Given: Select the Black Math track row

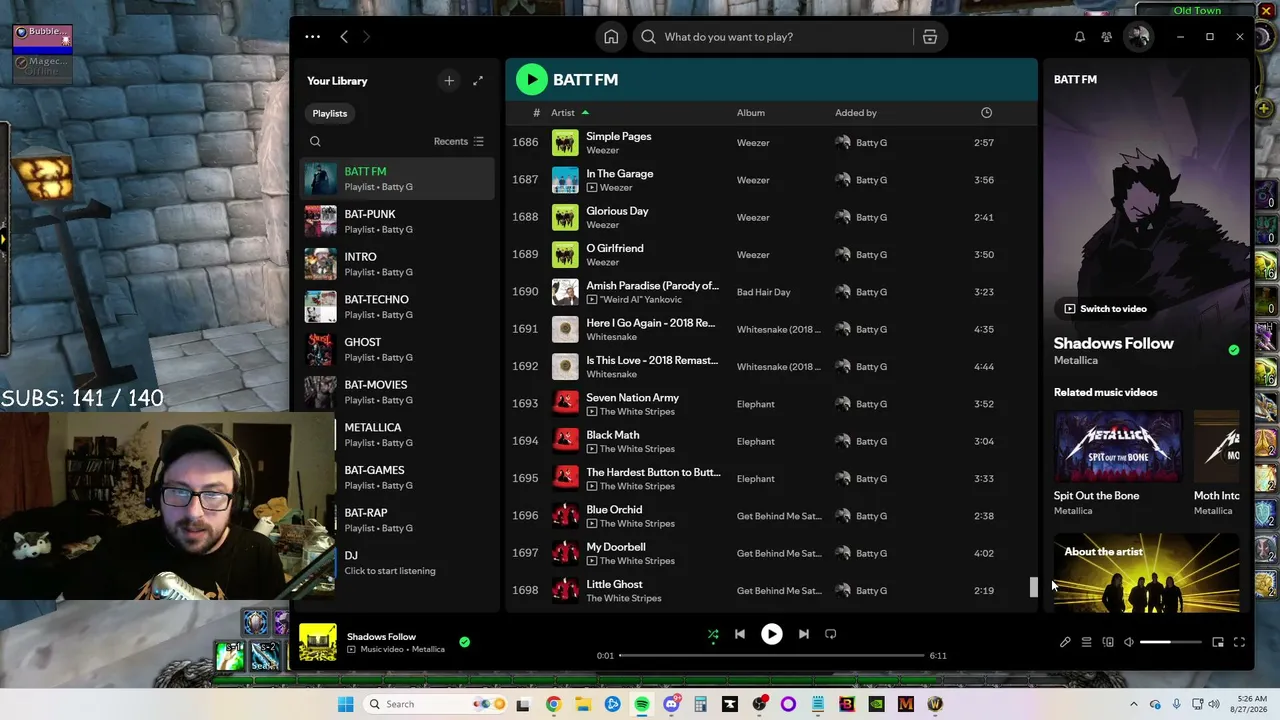Looking at the screenshot, I should coord(771,441).
